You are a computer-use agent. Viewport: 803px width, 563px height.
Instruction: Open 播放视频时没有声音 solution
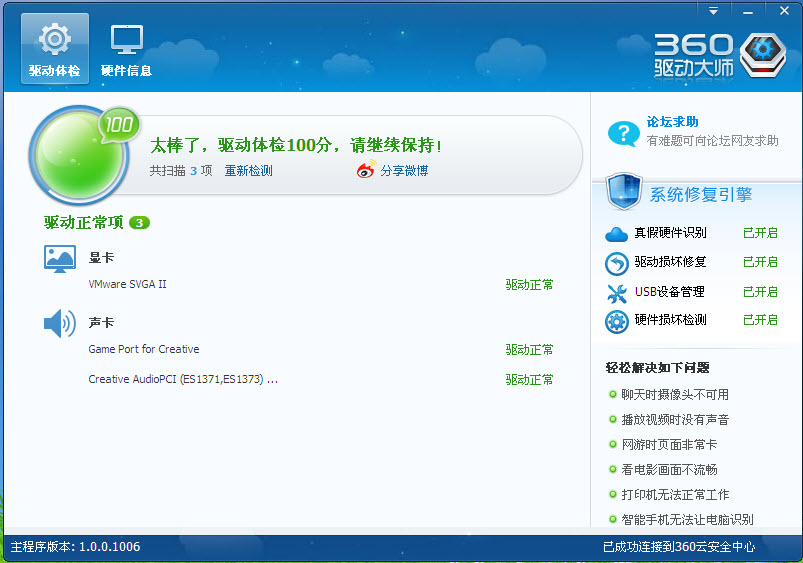click(675, 420)
